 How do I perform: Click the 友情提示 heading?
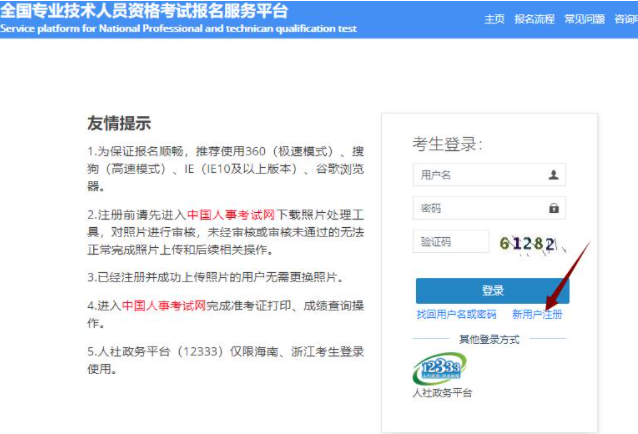(119, 124)
